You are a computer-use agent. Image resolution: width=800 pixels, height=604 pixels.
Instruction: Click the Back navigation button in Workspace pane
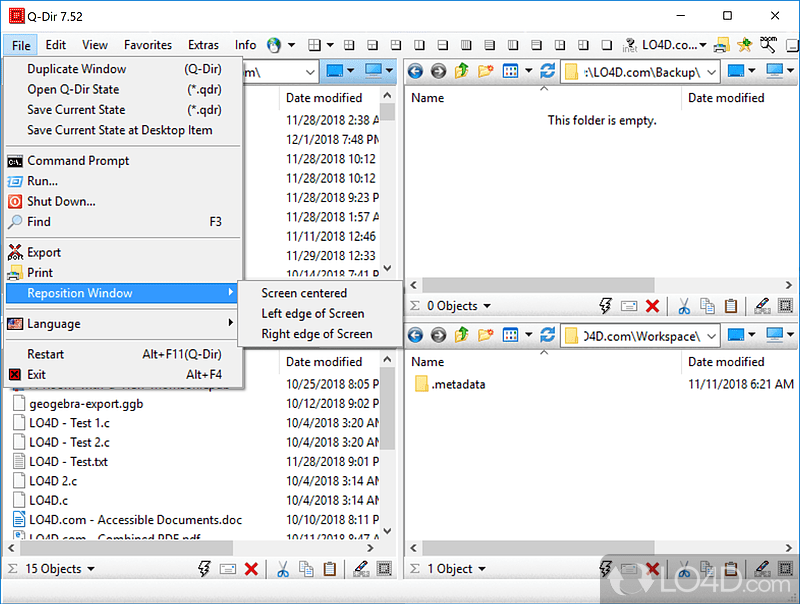coord(414,335)
